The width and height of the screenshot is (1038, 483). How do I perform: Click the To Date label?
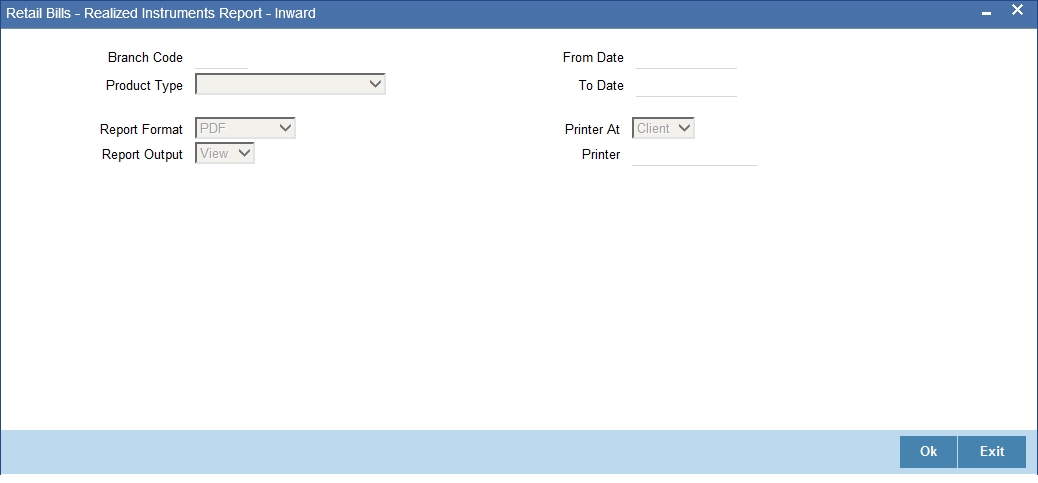[x=601, y=85]
